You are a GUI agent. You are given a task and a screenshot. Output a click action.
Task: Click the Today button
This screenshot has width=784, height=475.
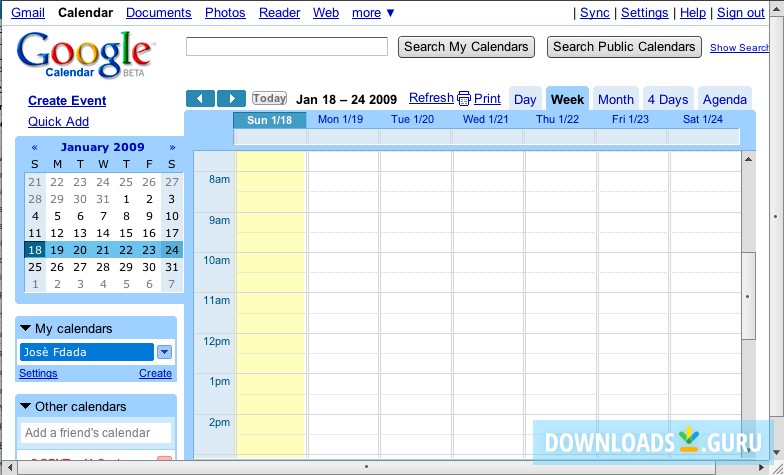pyautogui.click(x=270, y=98)
